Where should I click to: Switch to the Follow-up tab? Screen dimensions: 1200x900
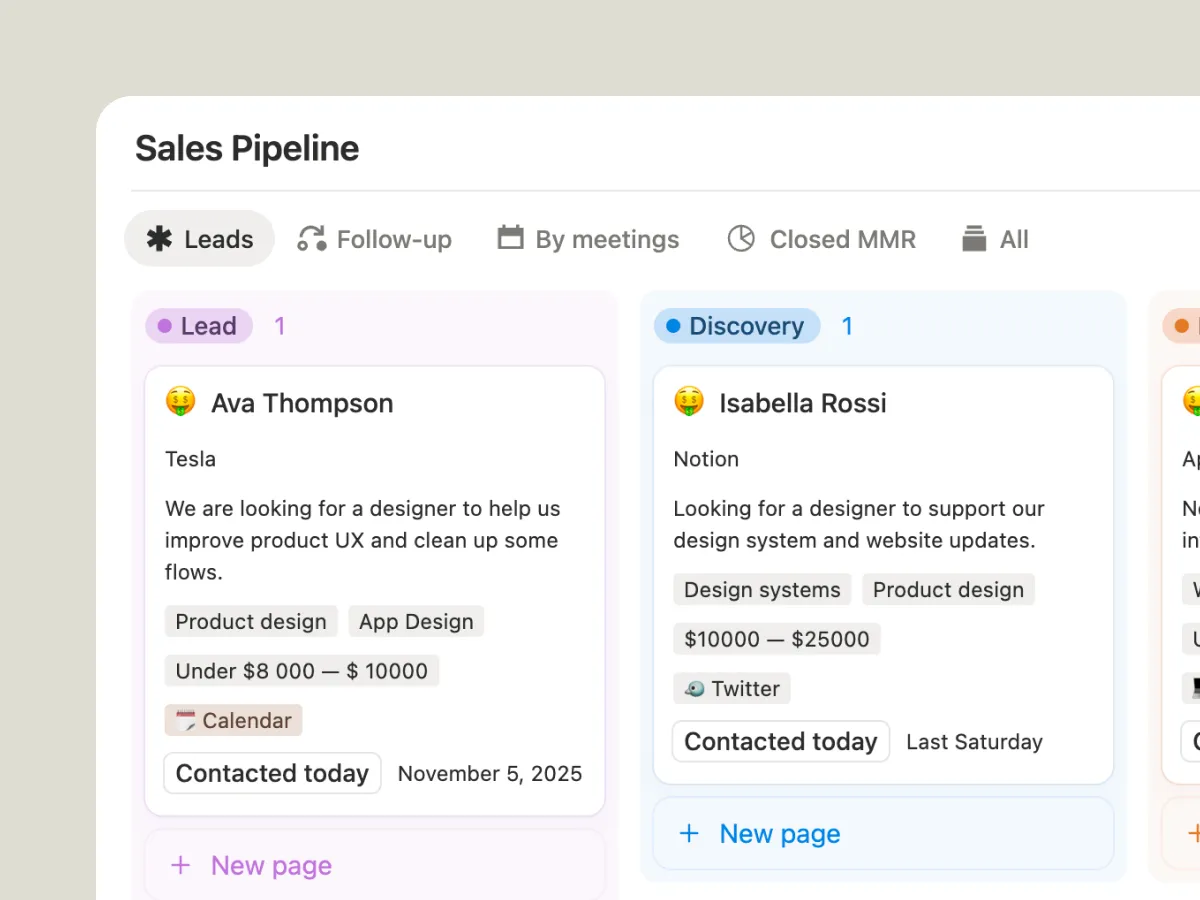[375, 239]
